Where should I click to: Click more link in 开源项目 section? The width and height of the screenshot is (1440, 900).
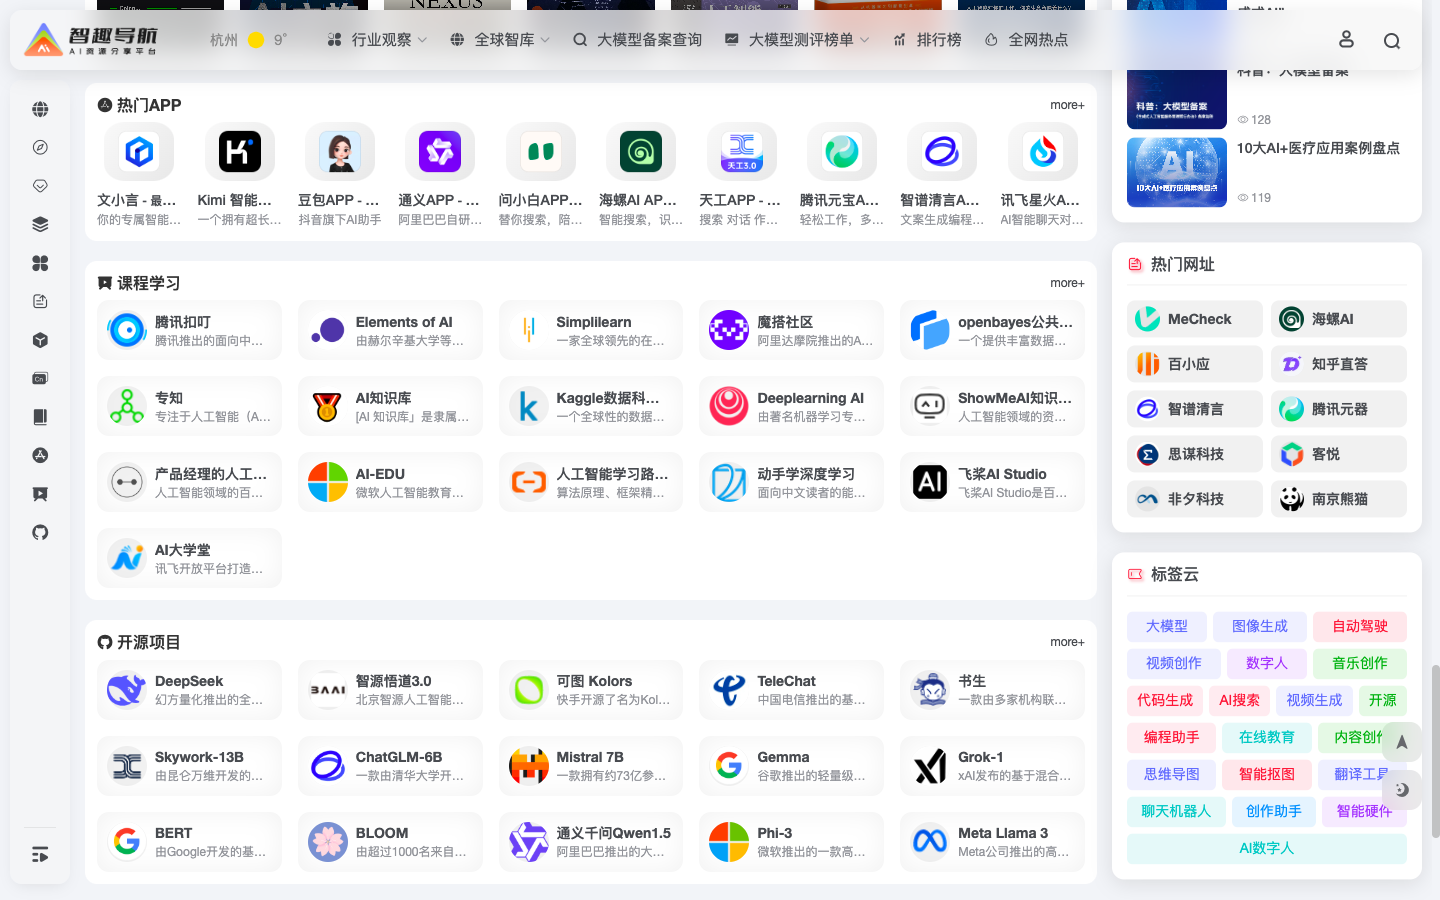(x=1067, y=642)
